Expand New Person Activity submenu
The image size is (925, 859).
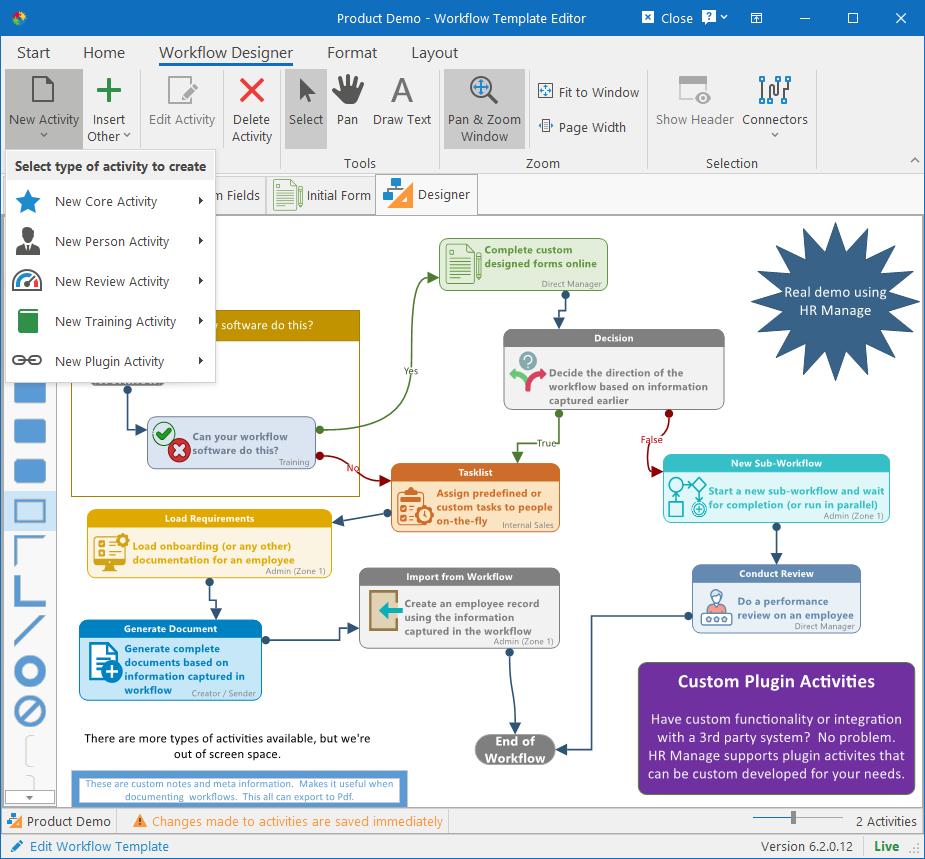coord(110,241)
